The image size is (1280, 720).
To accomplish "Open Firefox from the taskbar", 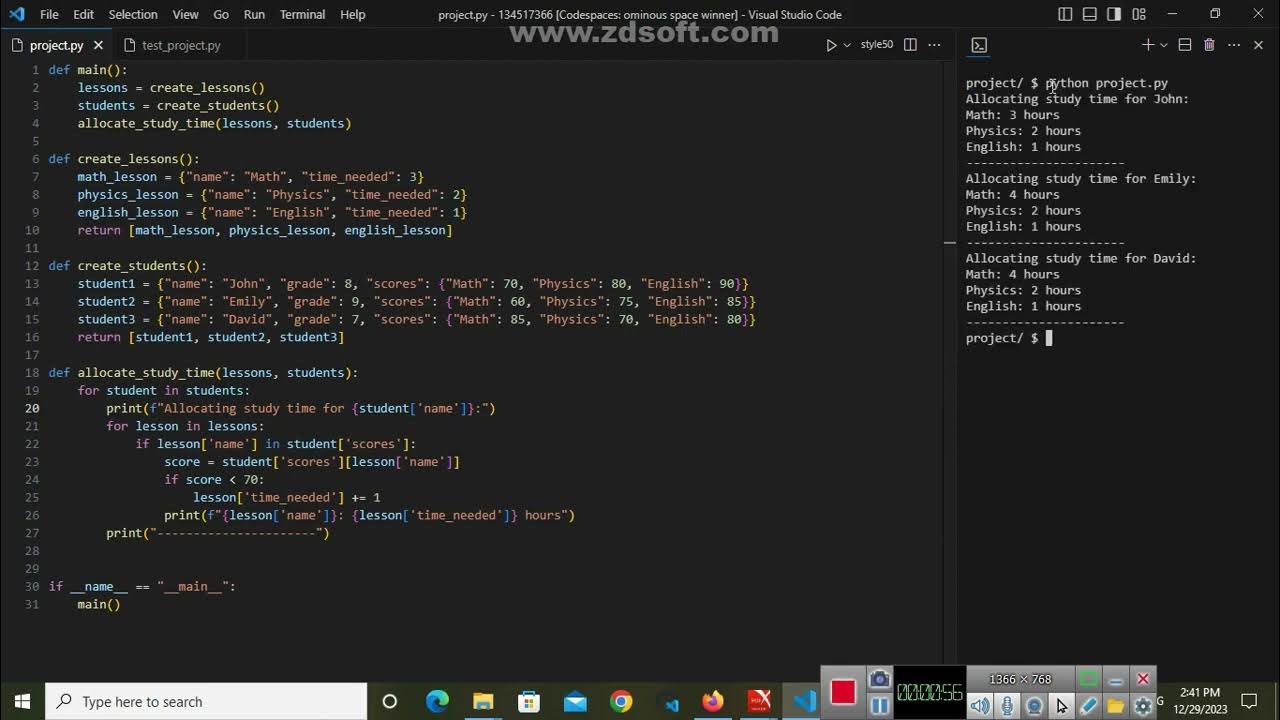I will pyautogui.click(x=713, y=702).
